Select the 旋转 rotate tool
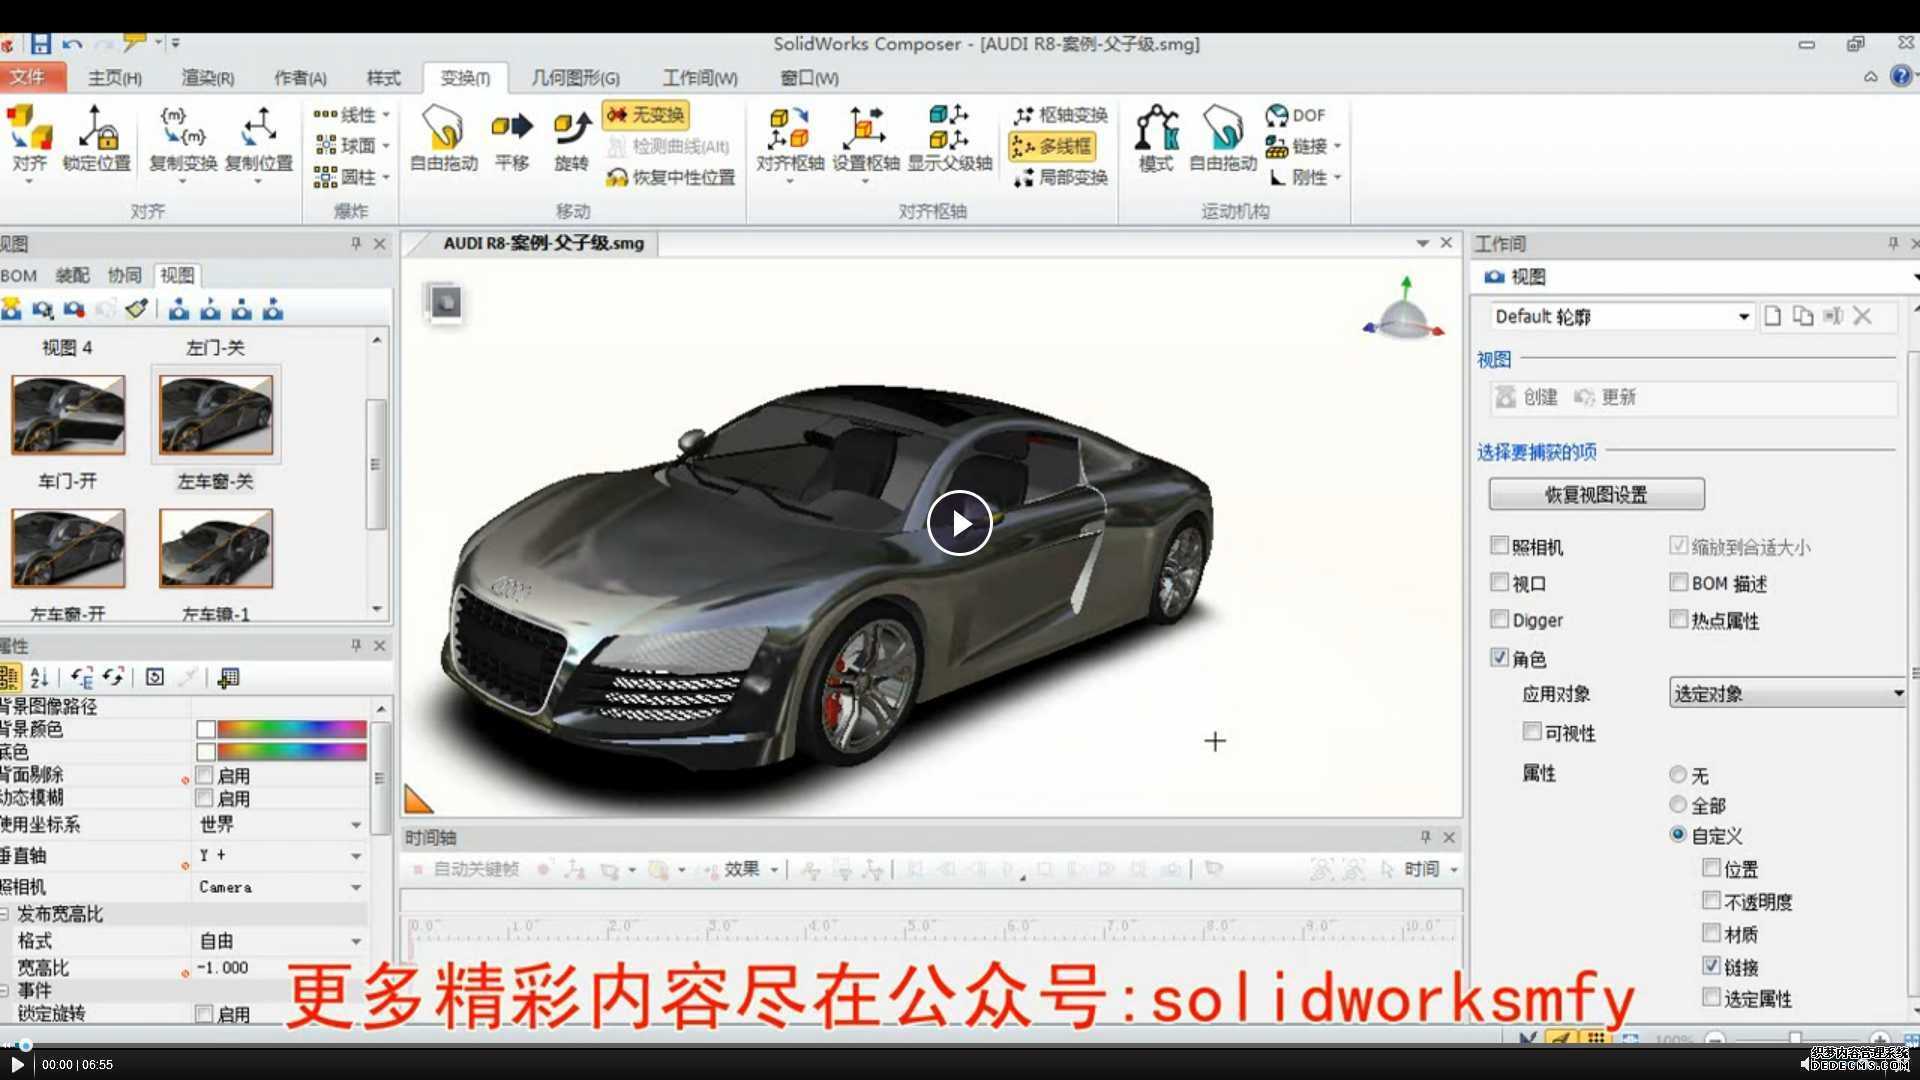1920x1080 pixels. pos(571,139)
